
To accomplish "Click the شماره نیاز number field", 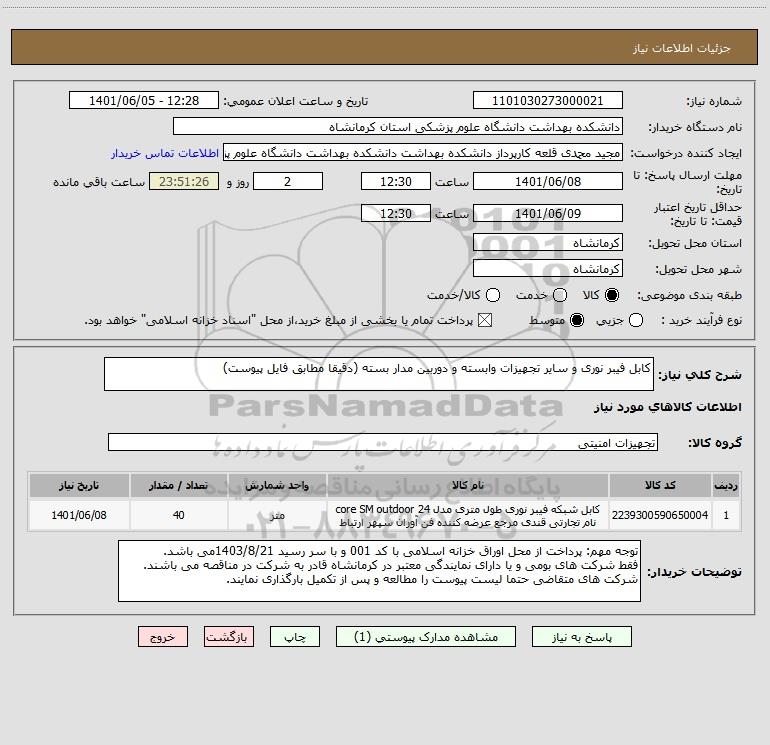I will [x=548, y=101].
